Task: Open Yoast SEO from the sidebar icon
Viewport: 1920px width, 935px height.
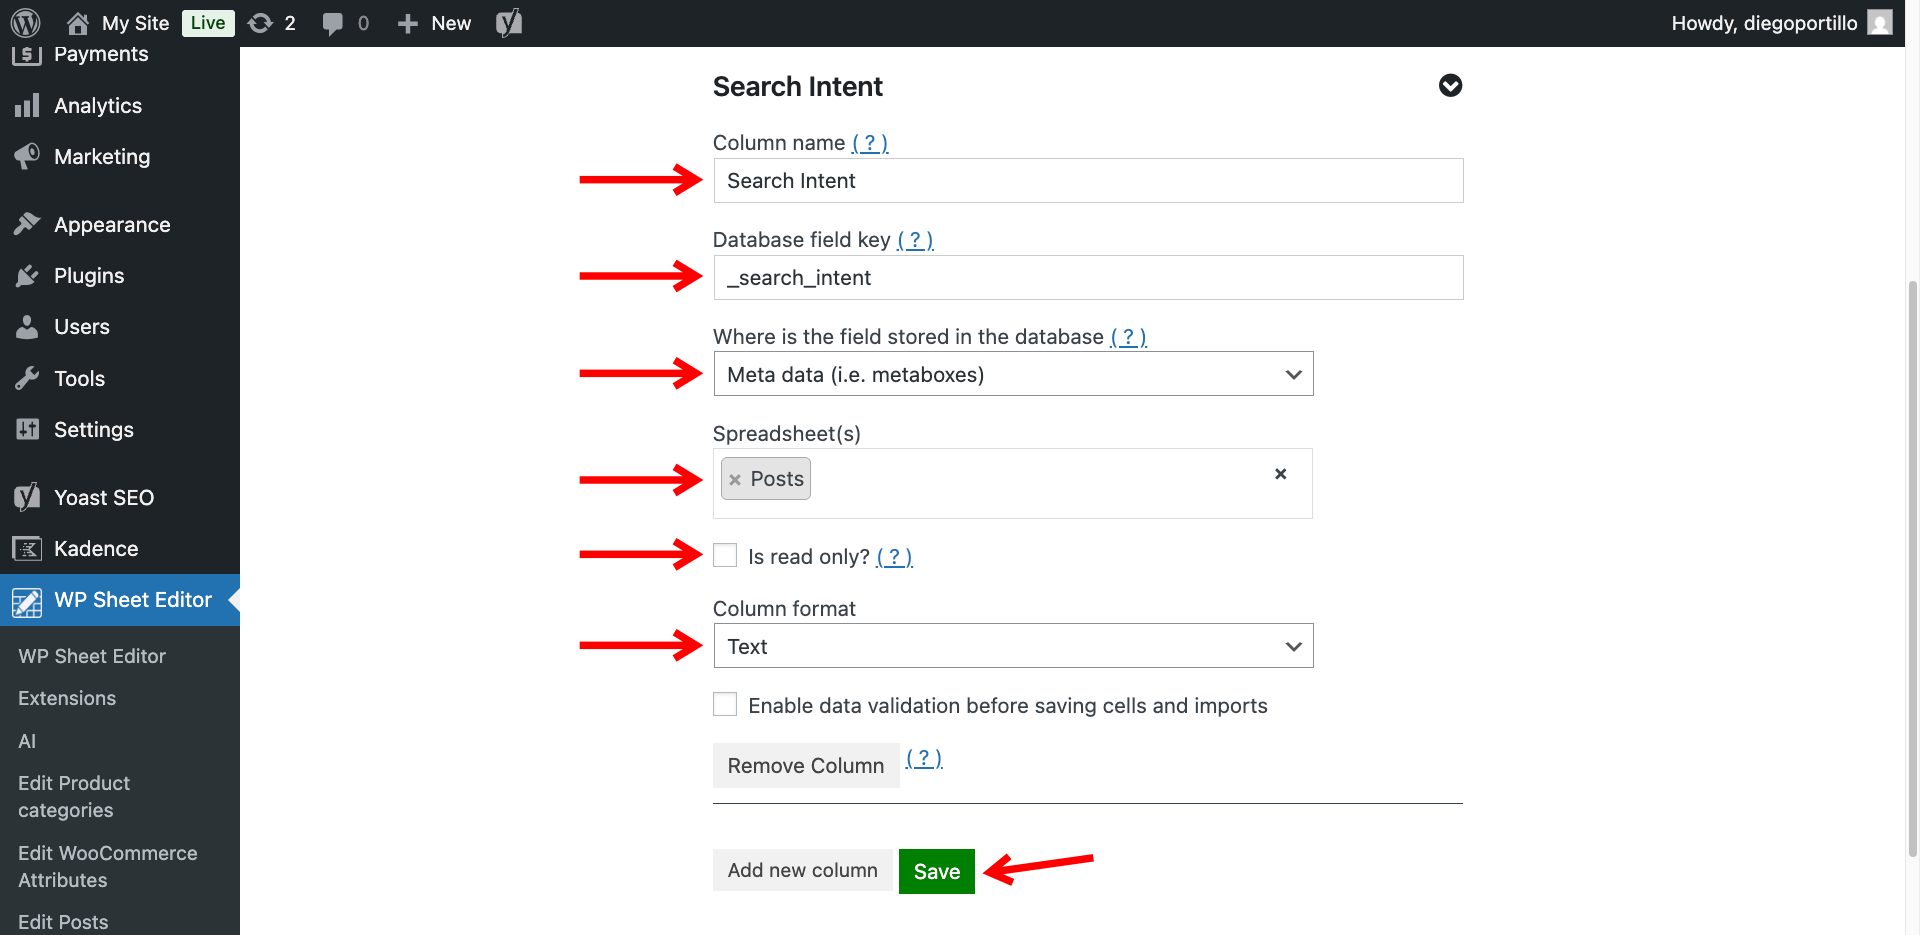Action: (25, 496)
